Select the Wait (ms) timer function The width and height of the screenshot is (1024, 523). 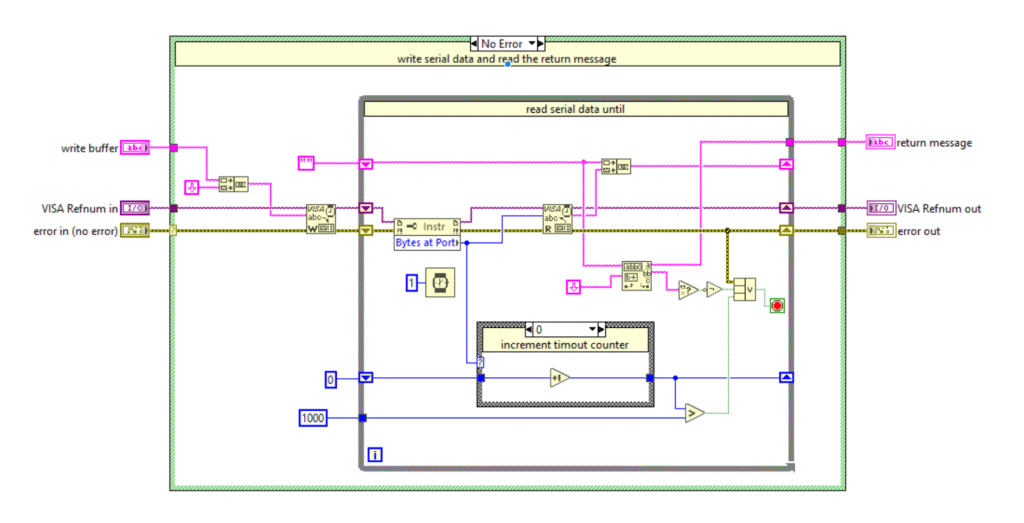440,283
